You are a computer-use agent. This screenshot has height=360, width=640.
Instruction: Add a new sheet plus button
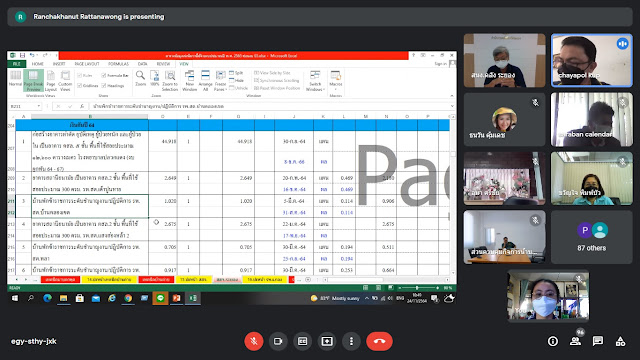coord(308,280)
